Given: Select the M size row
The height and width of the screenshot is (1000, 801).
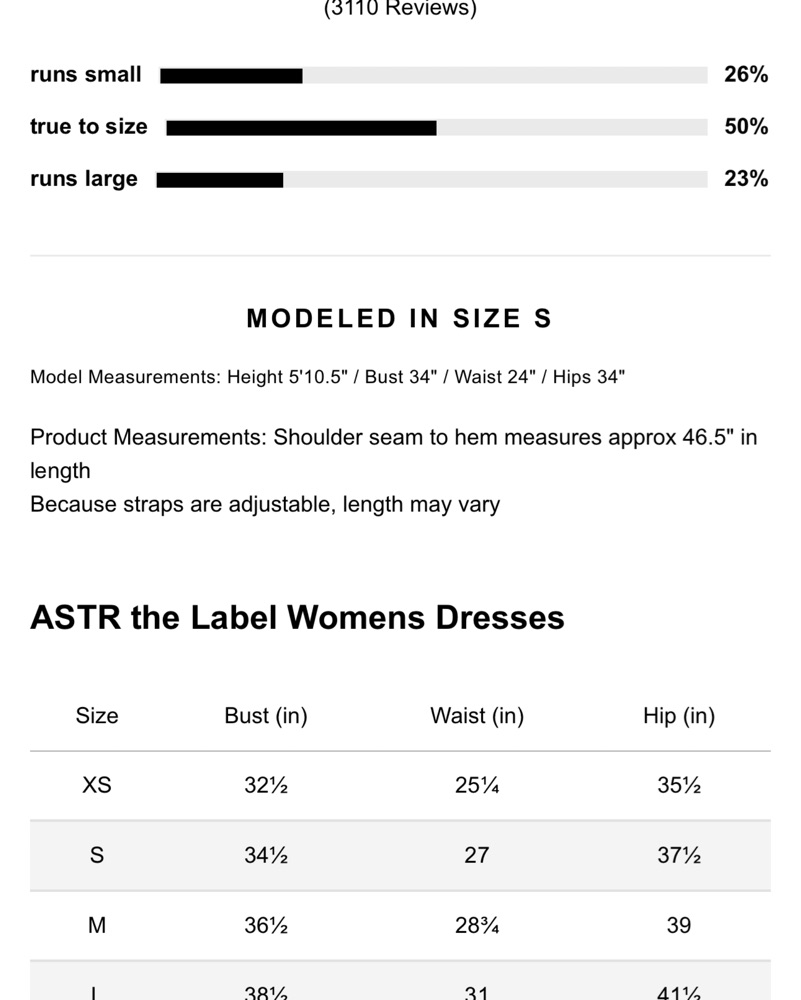Looking at the screenshot, I should click(400, 925).
